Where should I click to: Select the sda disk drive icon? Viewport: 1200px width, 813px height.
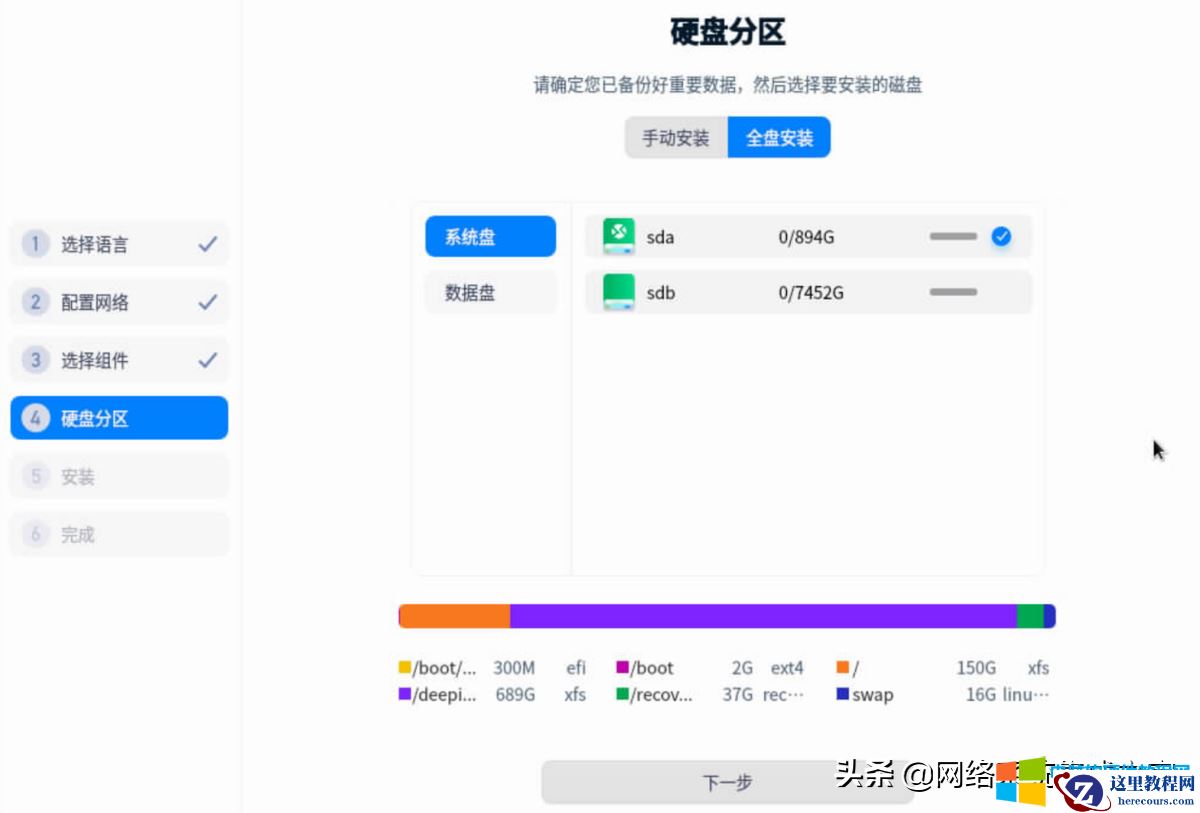pyautogui.click(x=619, y=236)
